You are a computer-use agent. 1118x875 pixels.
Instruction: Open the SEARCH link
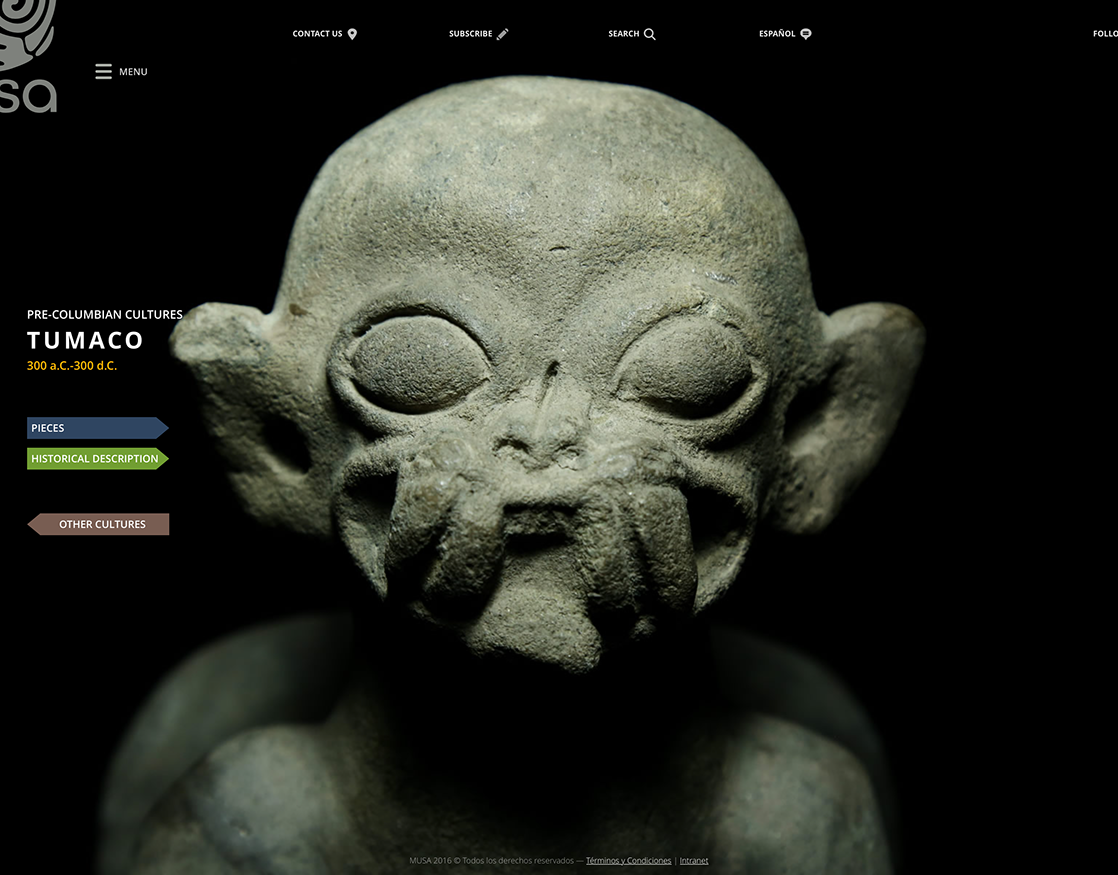coord(624,34)
